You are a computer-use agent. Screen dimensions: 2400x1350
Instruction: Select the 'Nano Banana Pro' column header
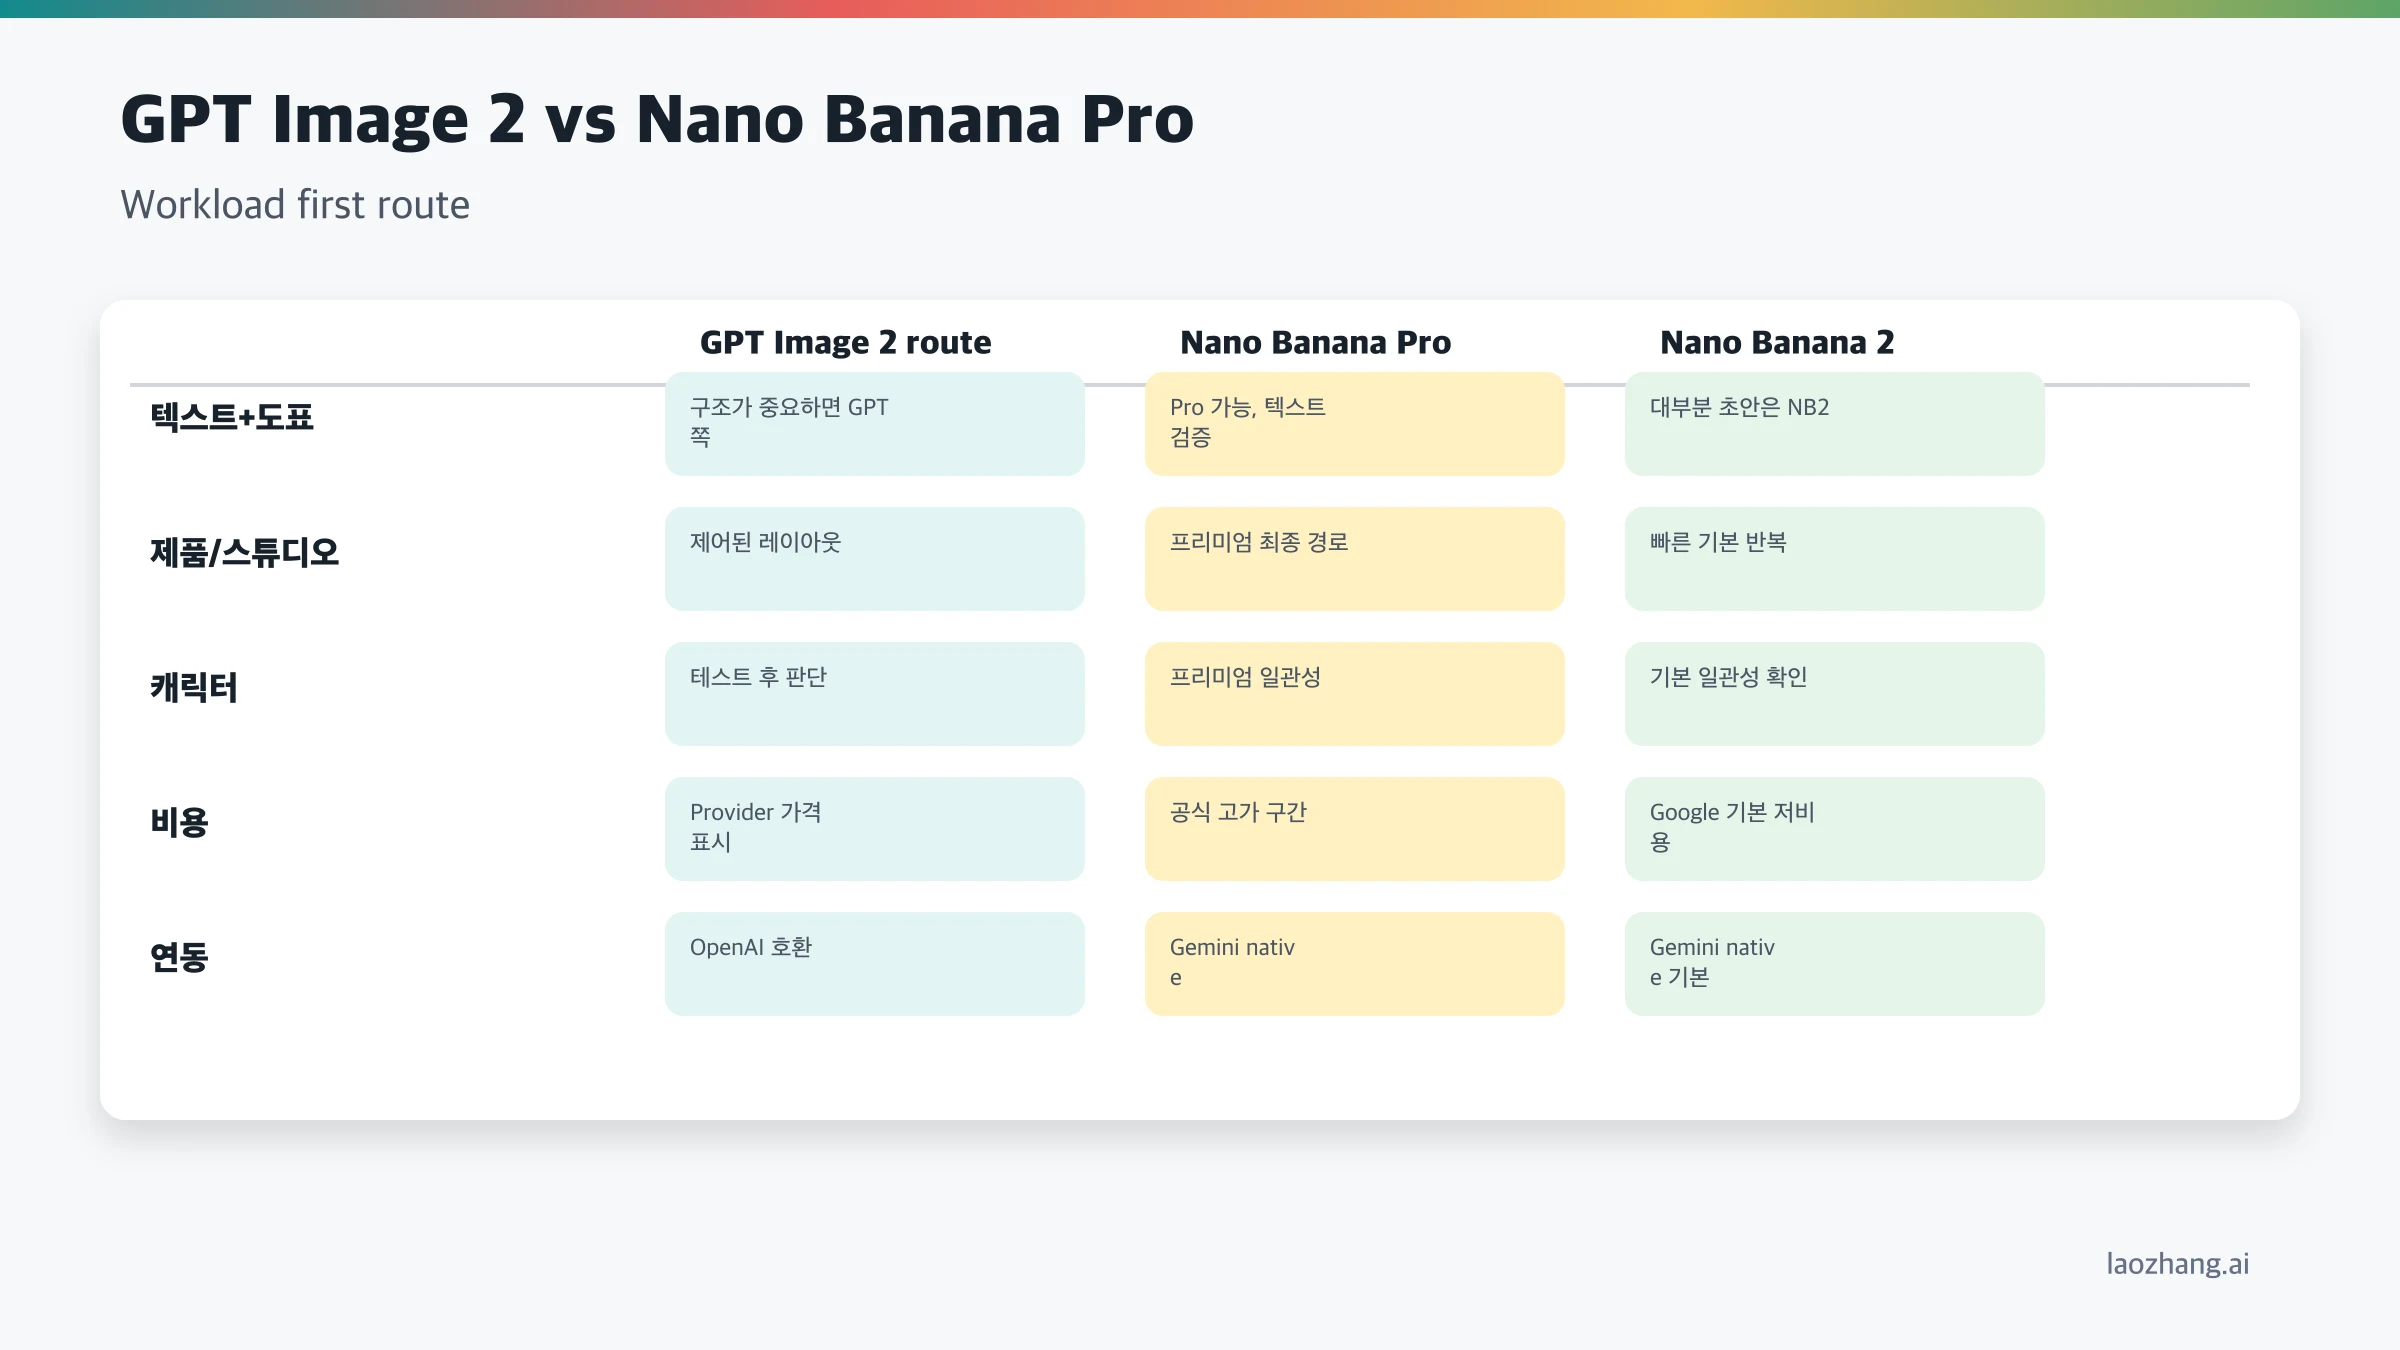tap(1315, 343)
